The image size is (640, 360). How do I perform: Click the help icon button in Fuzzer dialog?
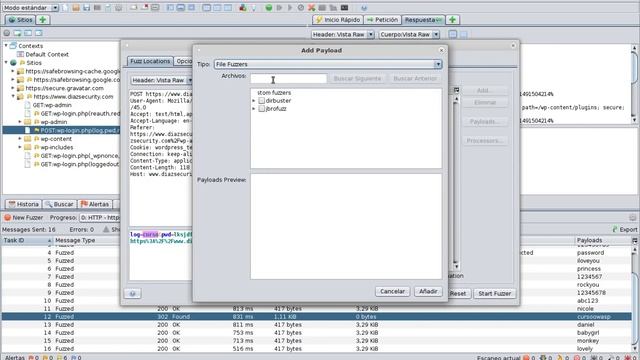[x=133, y=293]
